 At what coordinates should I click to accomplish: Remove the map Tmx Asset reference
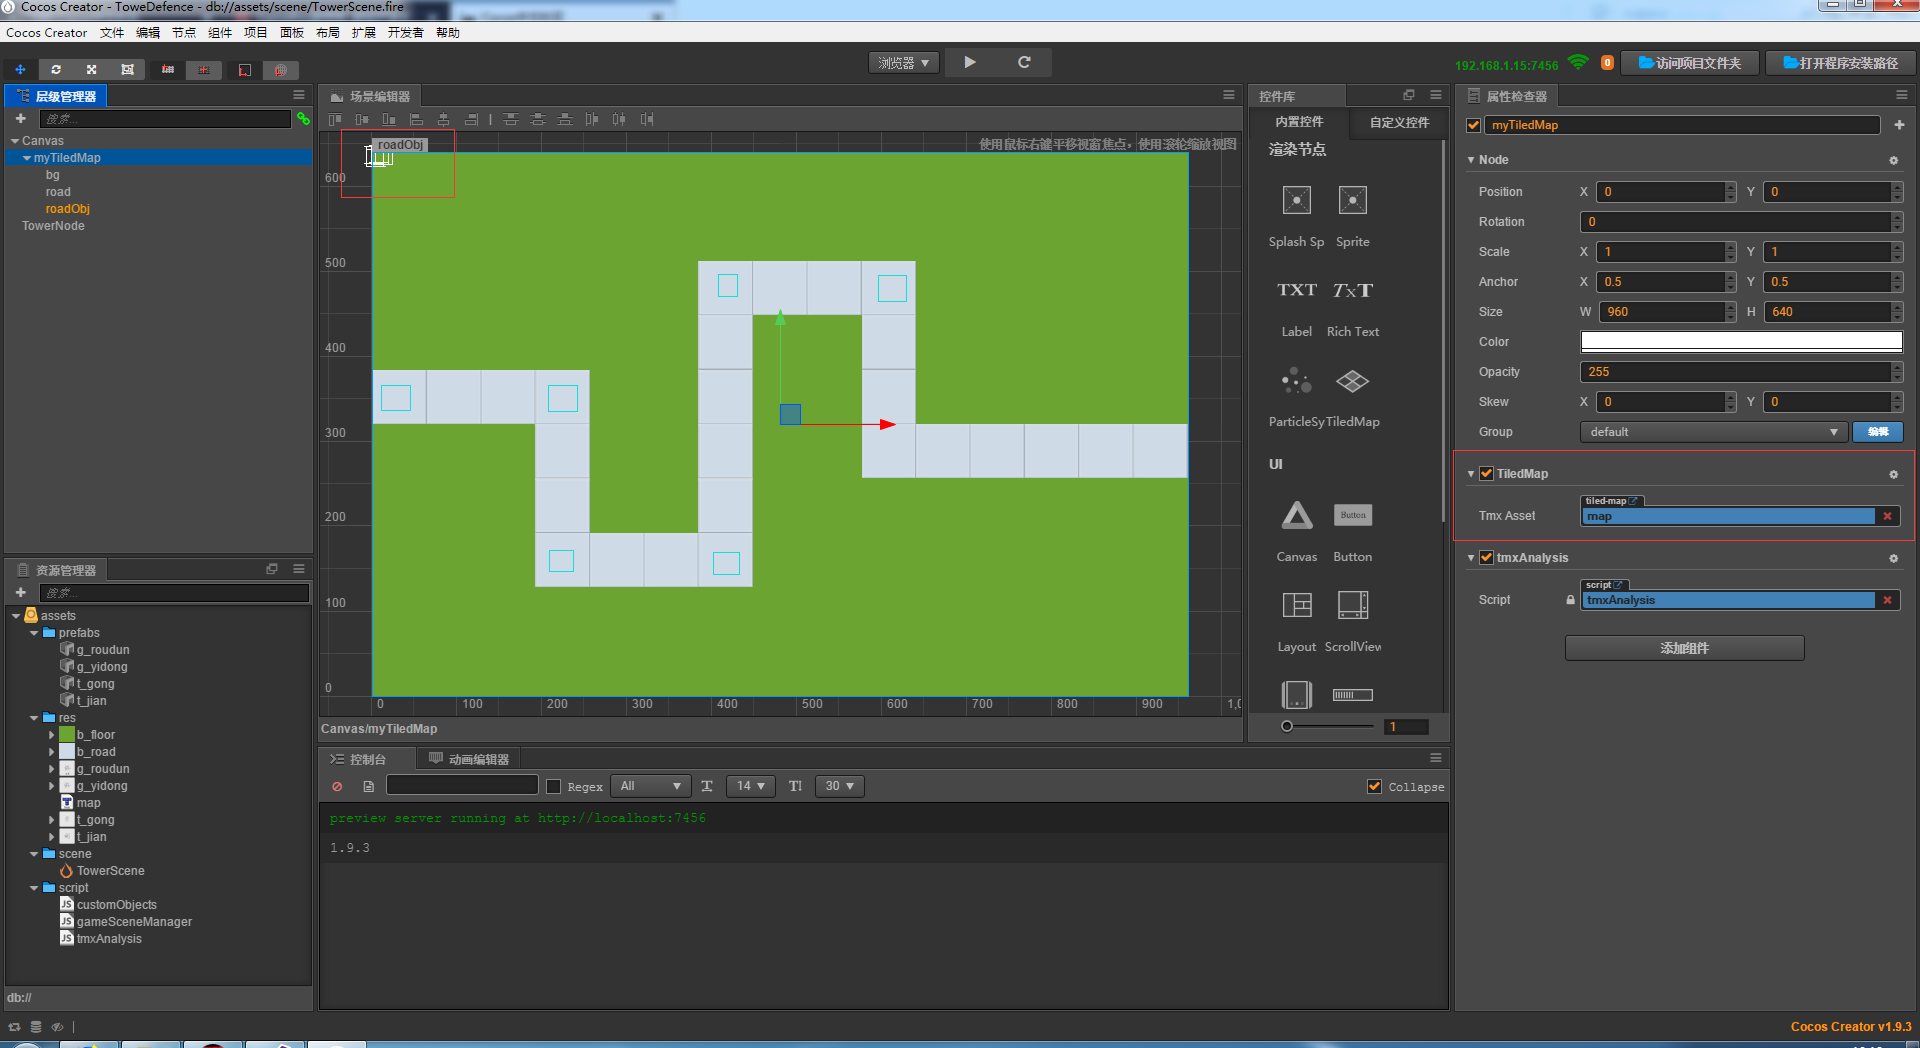1888,516
